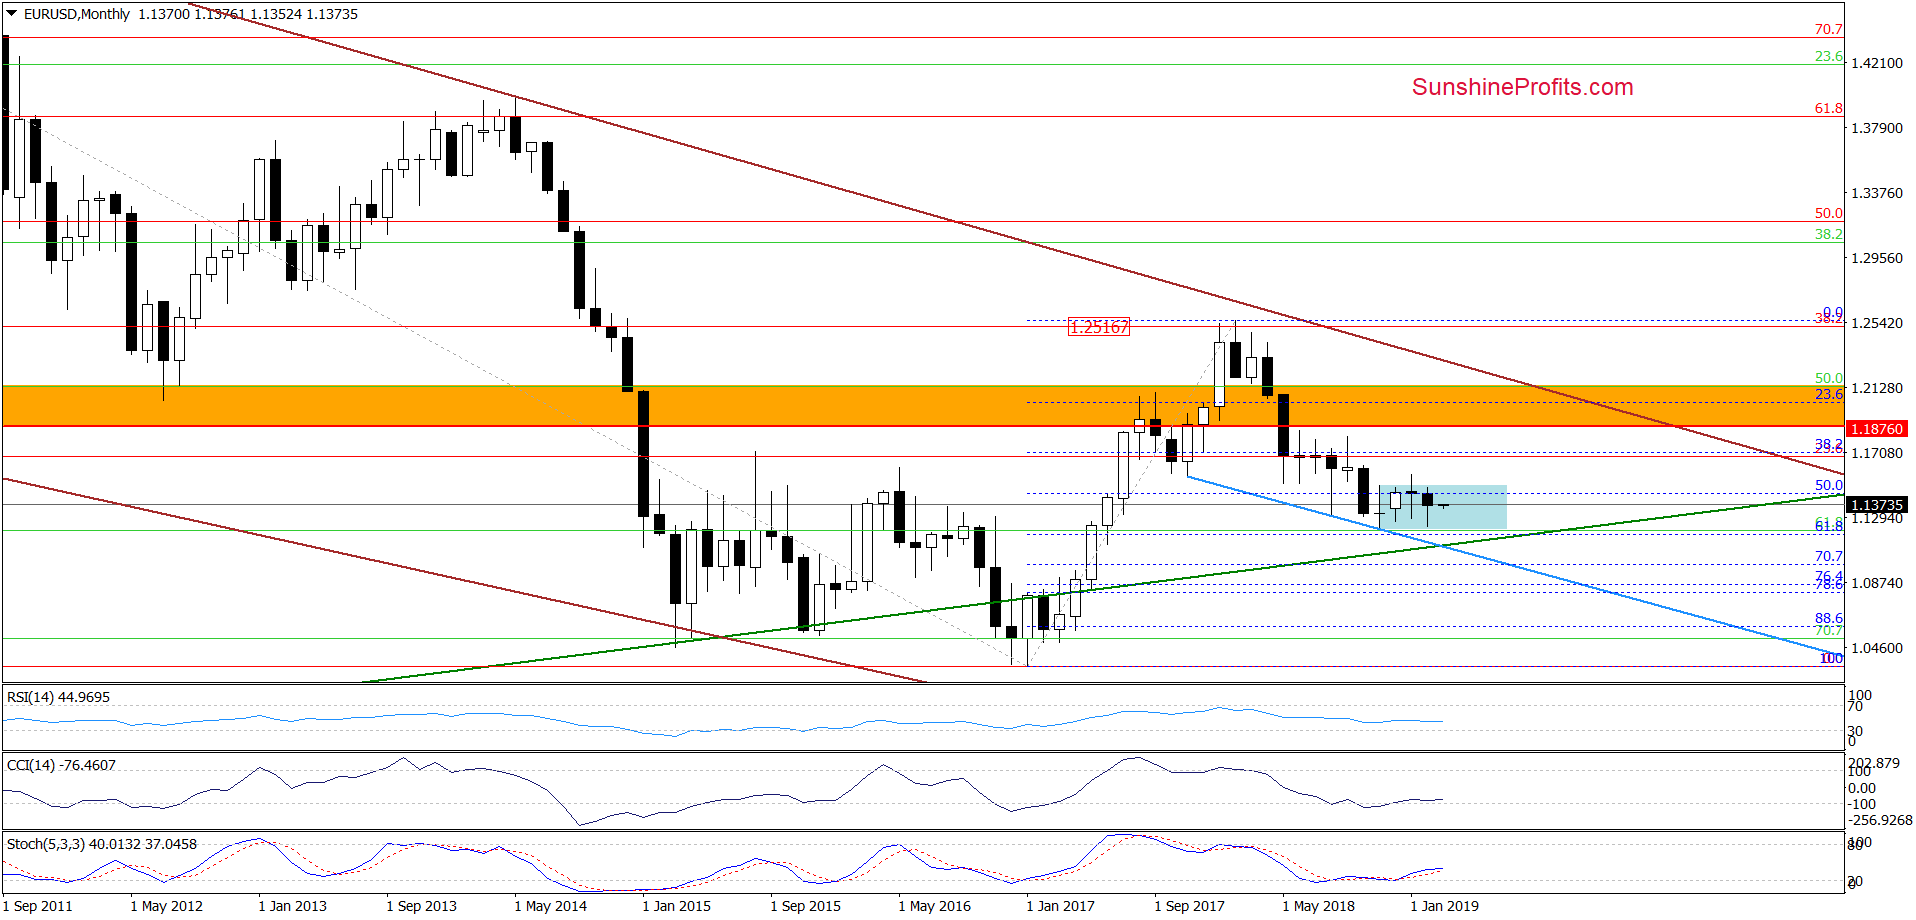Image resolution: width=1916 pixels, height=920 pixels.
Task: Click the blue 76.4 Fibonacci retracement label
Action: tap(1829, 576)
